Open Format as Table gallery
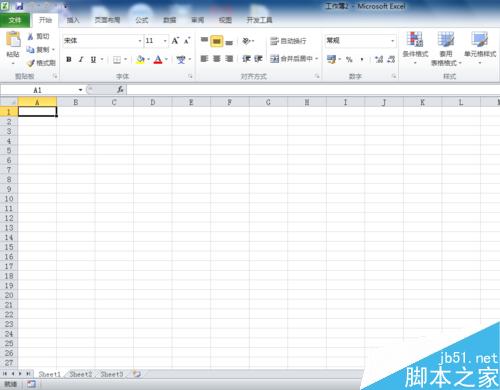Image resolution: width=500 pixels, height=390 pixels. click(446, 48)
